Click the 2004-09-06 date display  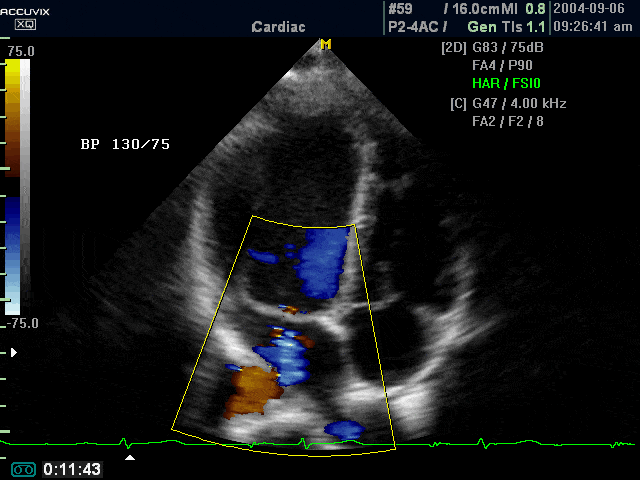click(x=589, y=9)
